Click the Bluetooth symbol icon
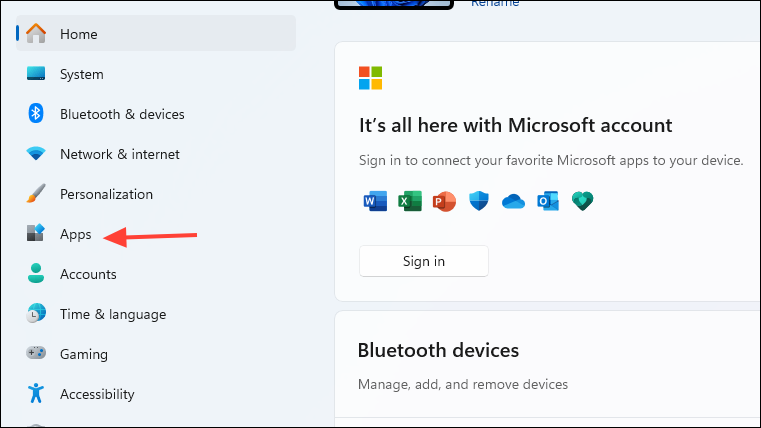 [36, 114]
